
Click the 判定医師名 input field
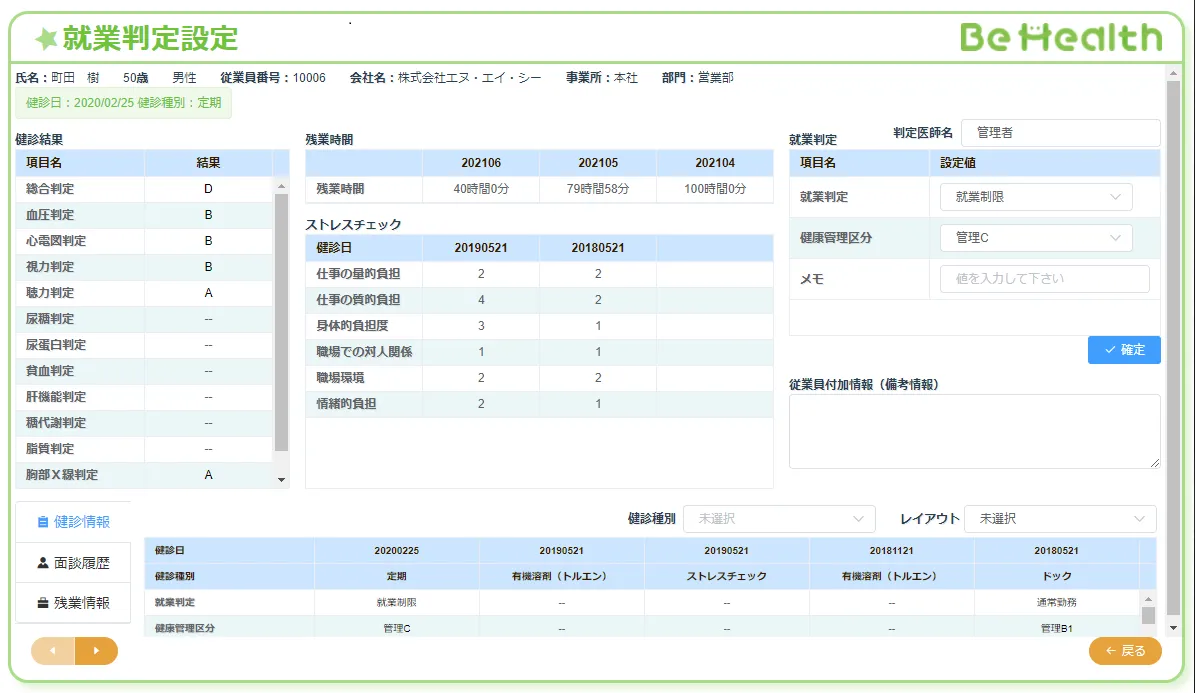(1060, 132)
